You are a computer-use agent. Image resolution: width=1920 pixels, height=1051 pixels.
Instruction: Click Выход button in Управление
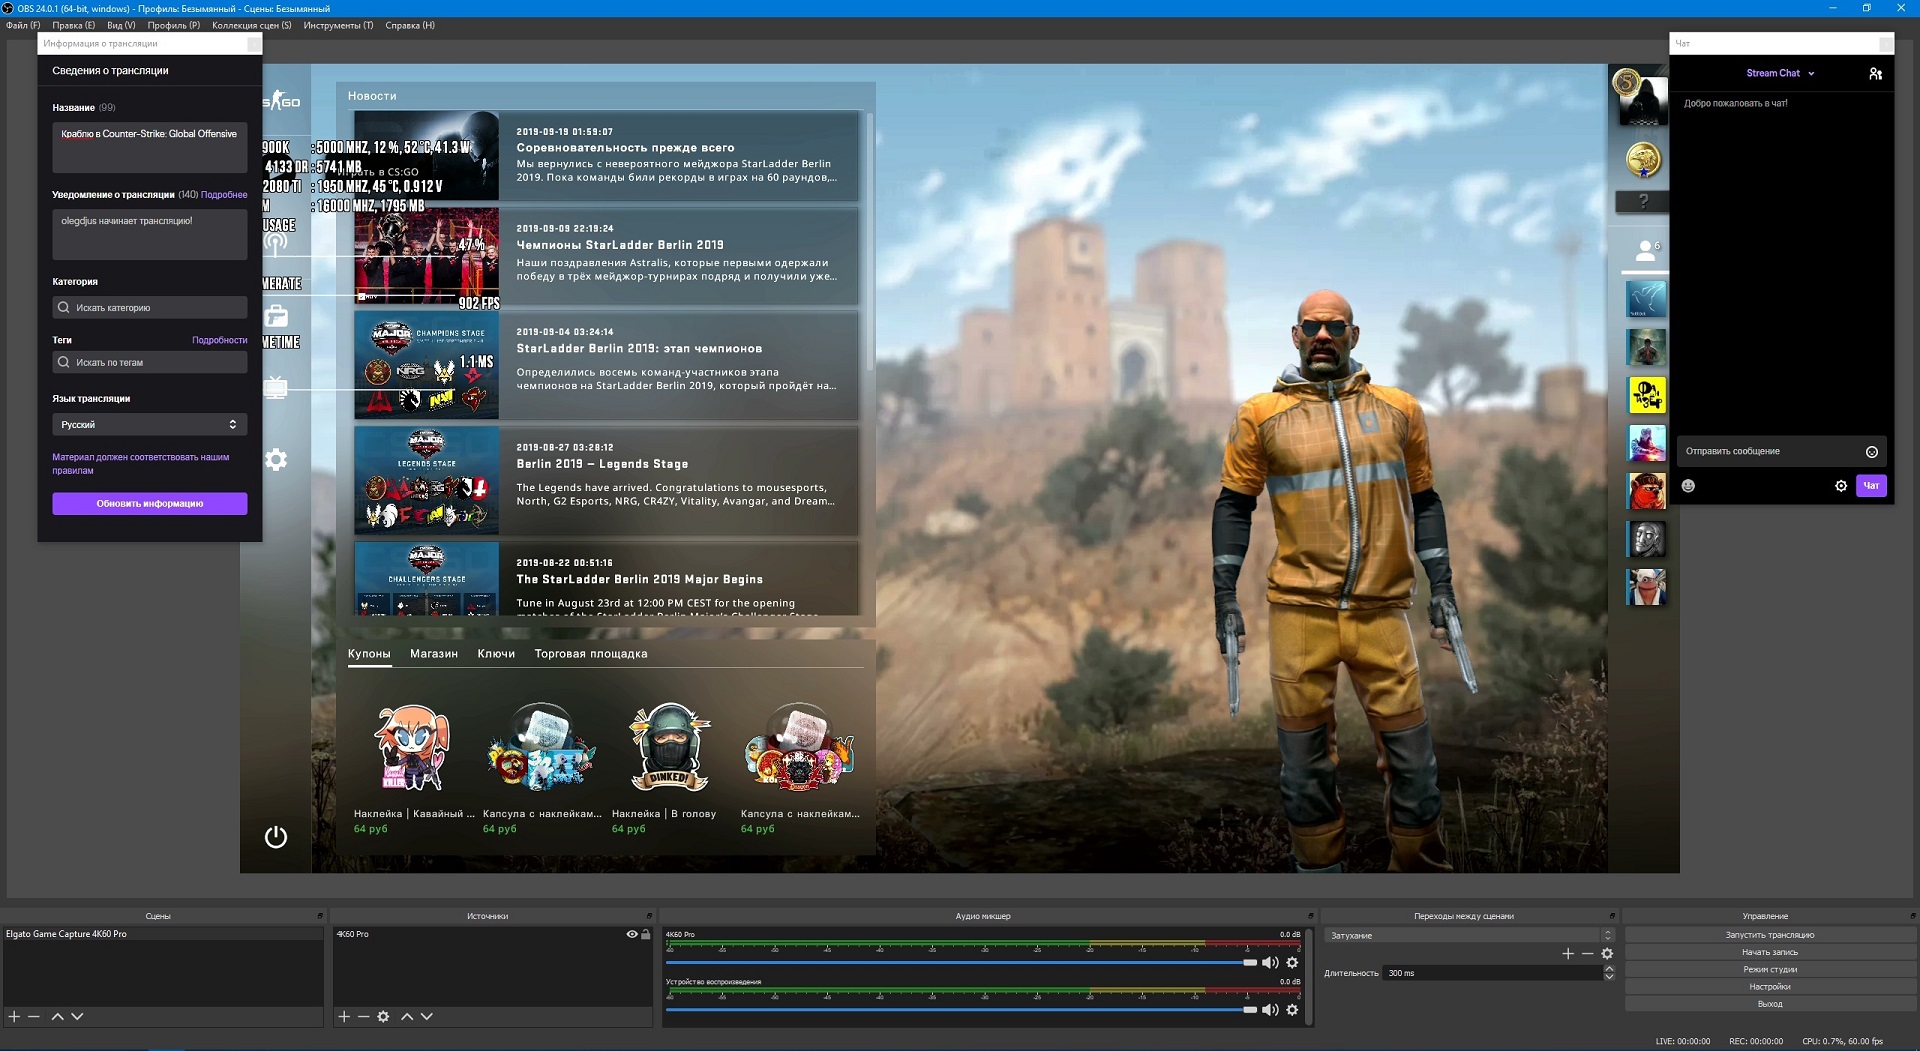point(1769,1003)
